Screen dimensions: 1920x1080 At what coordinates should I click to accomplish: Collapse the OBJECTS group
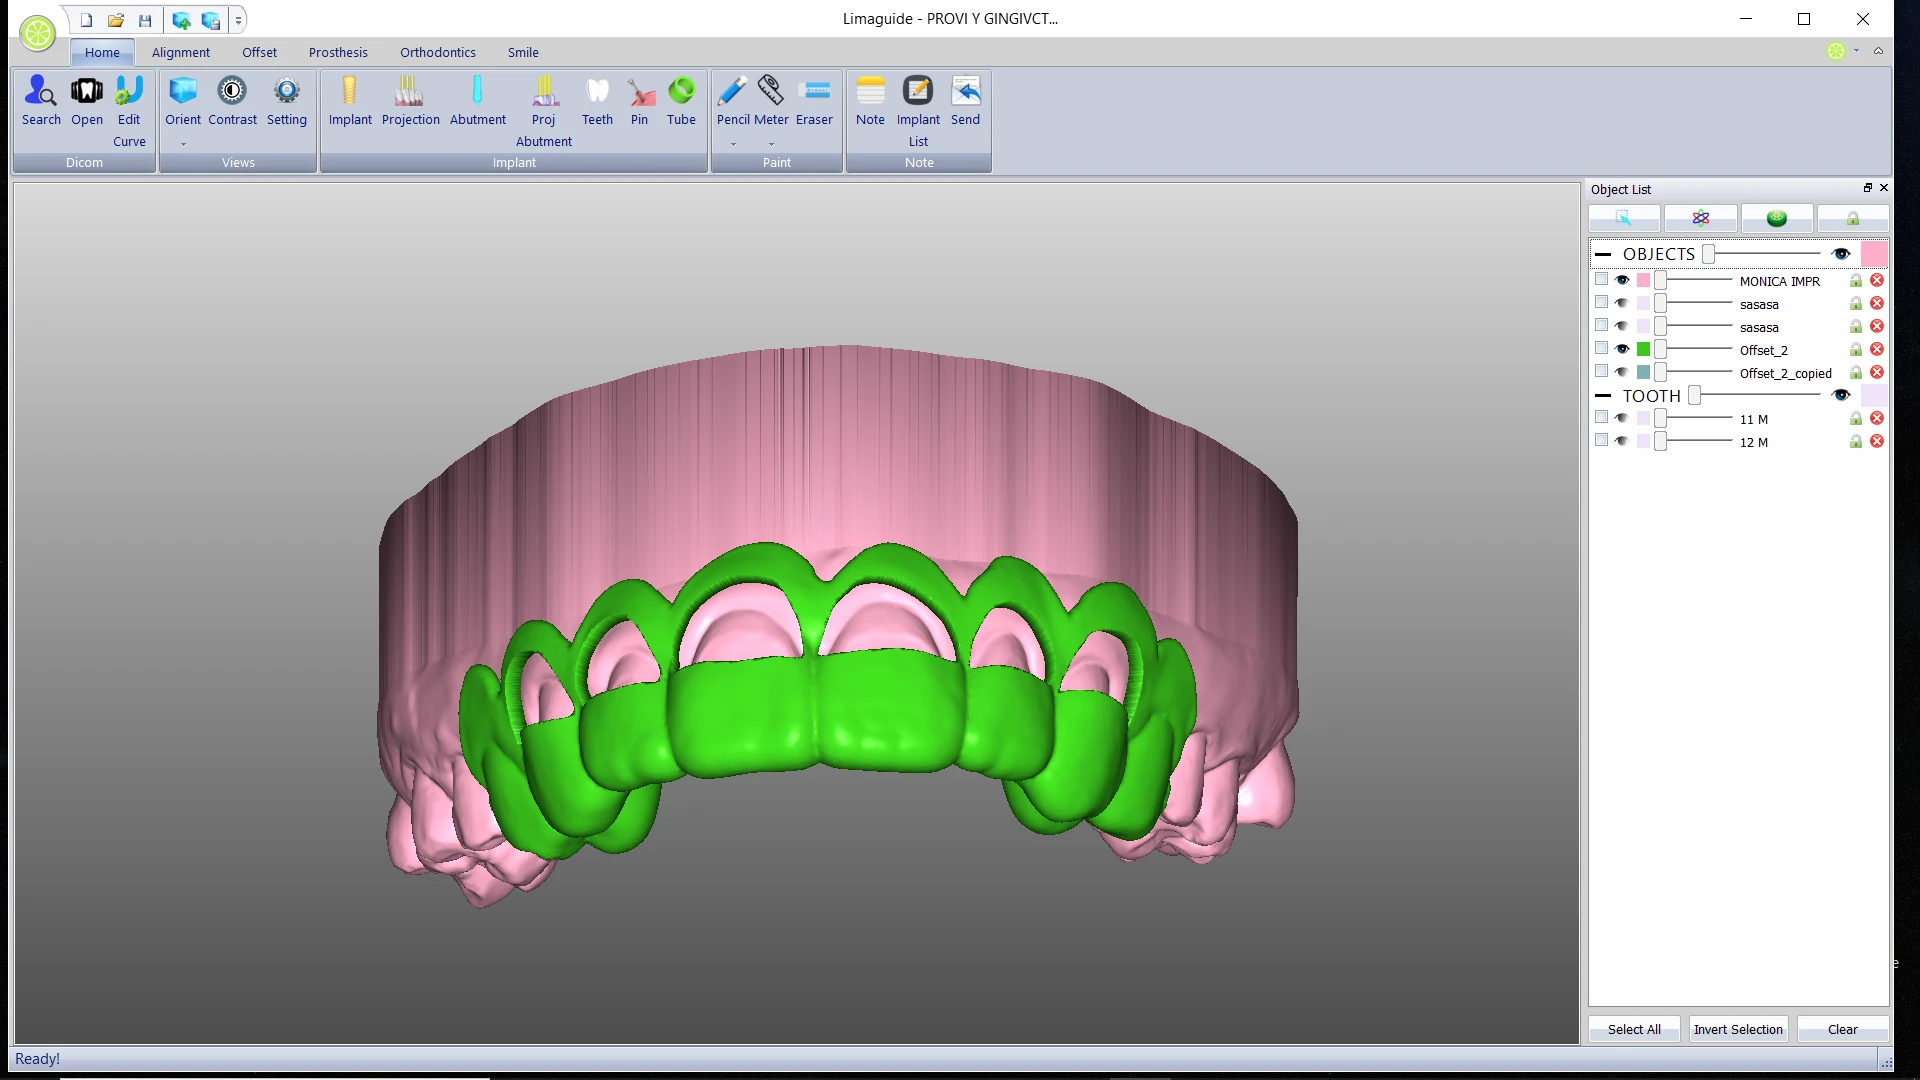pyautogui.click(x=1603, y=254)
